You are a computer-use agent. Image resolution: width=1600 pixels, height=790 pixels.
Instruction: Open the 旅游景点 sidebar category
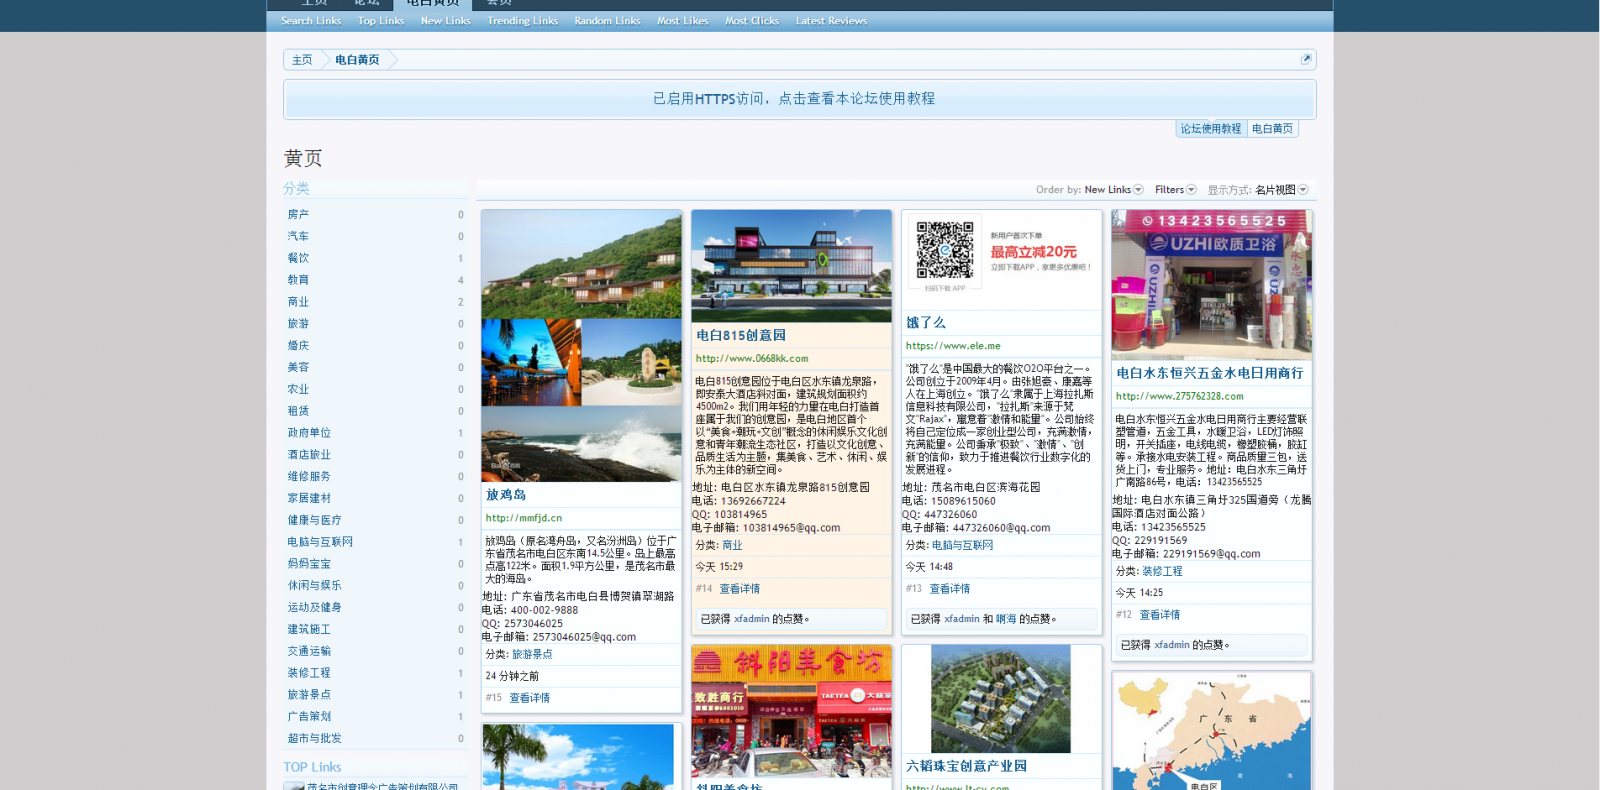coord(309,695)
